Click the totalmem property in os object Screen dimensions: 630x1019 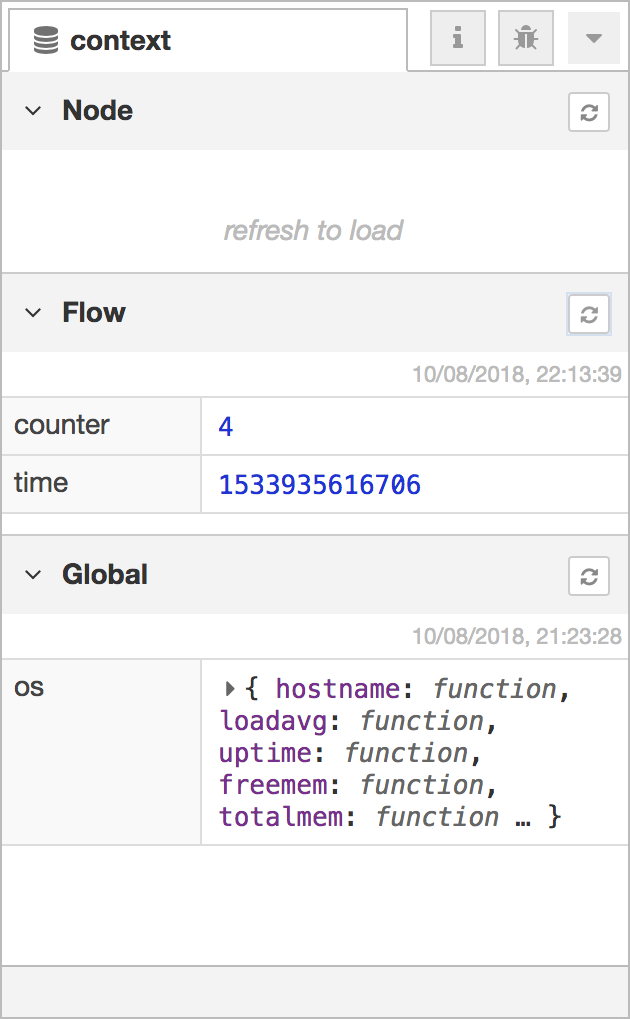[280, 817]
